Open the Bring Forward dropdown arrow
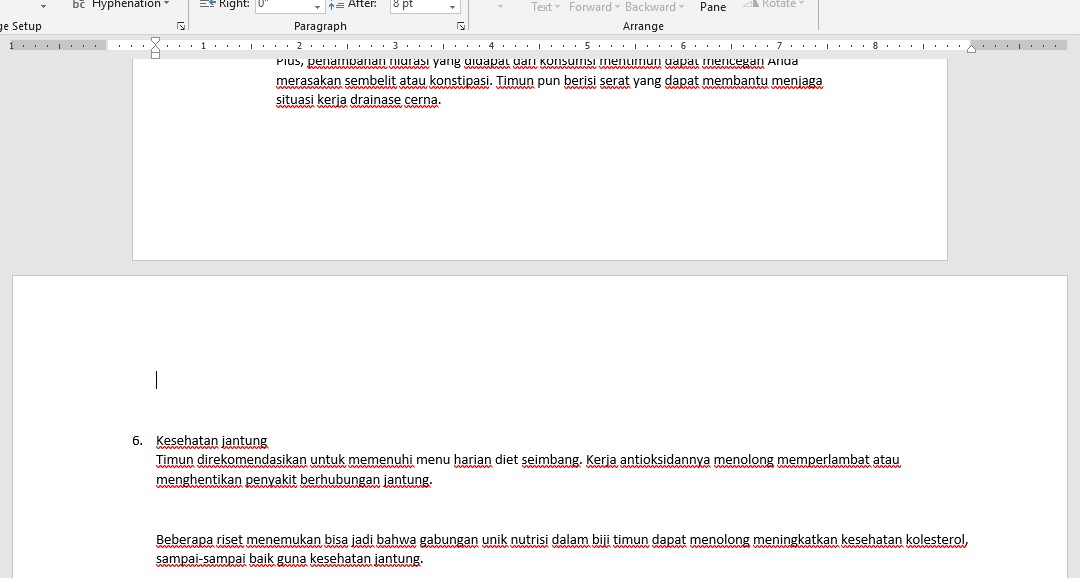 tap(617, 7)
